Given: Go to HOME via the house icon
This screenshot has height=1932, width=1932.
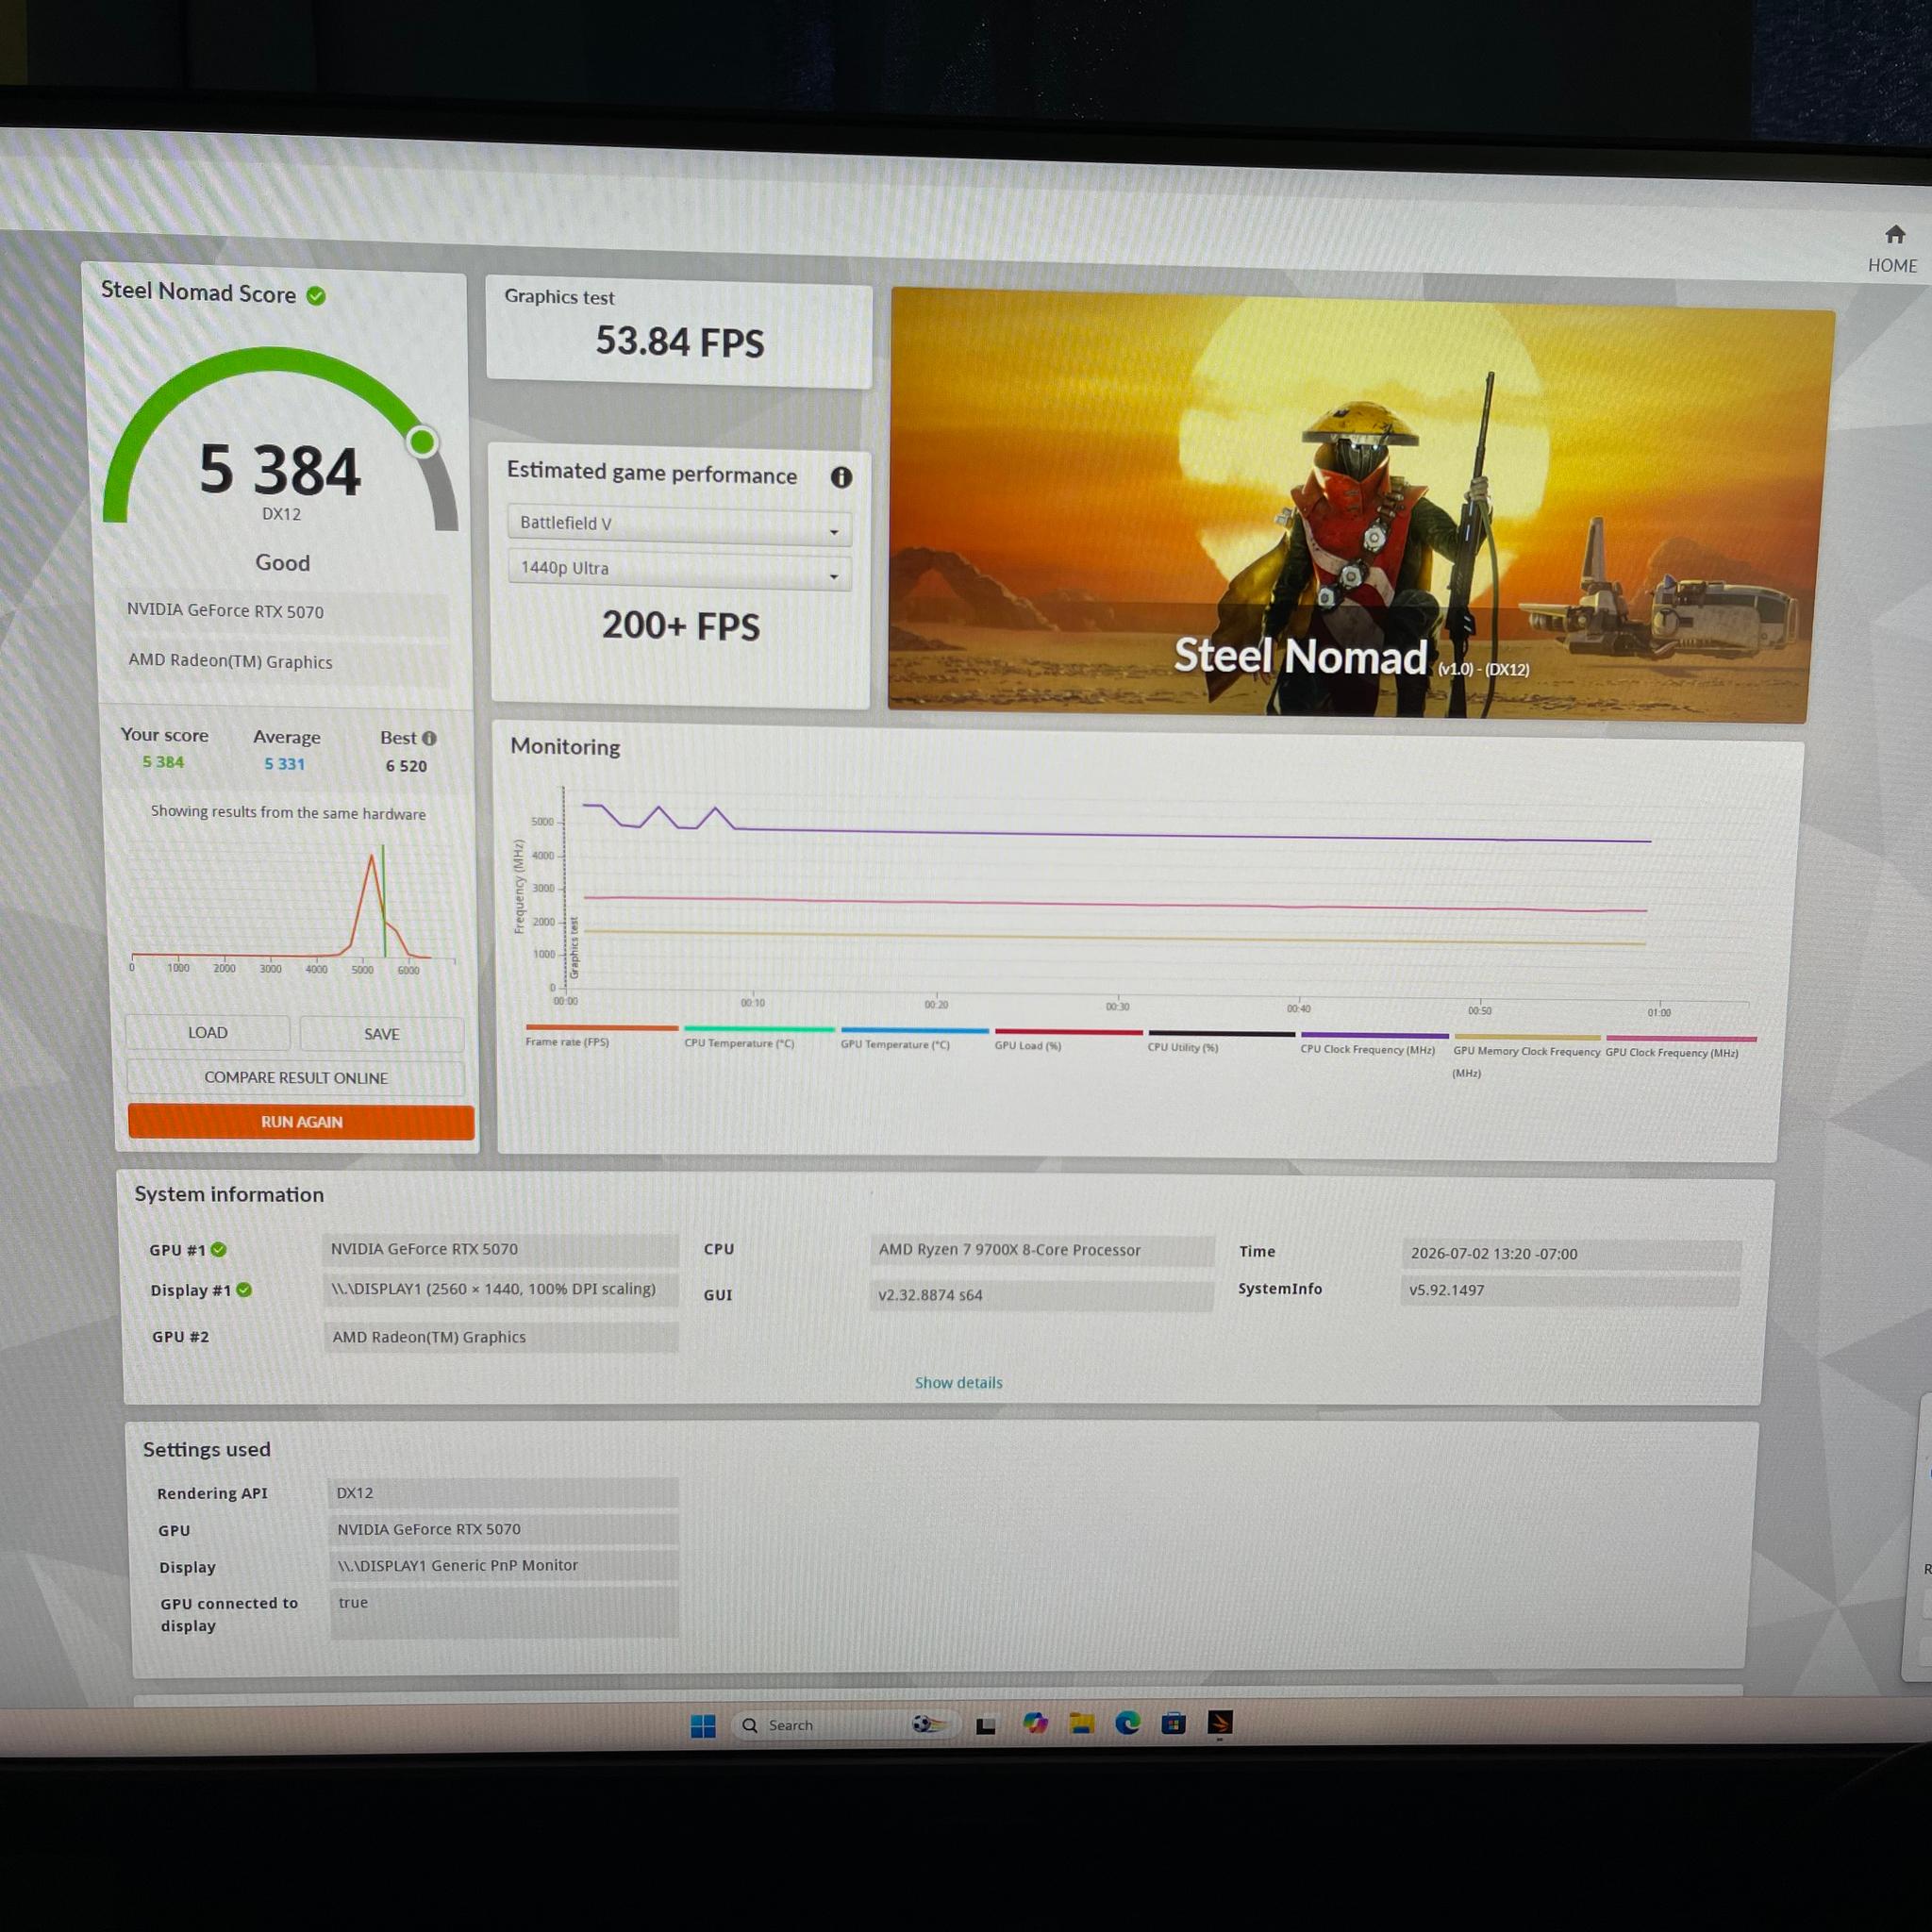Looking at the screenshot, I should [x=1894, y=235].
